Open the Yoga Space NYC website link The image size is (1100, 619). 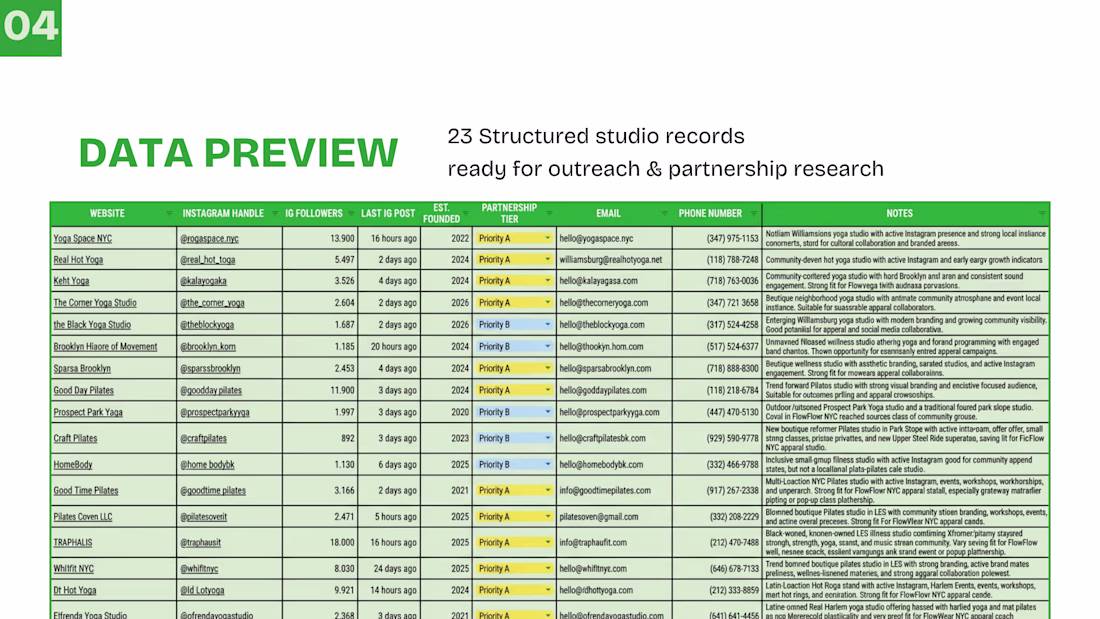[83, 239]
